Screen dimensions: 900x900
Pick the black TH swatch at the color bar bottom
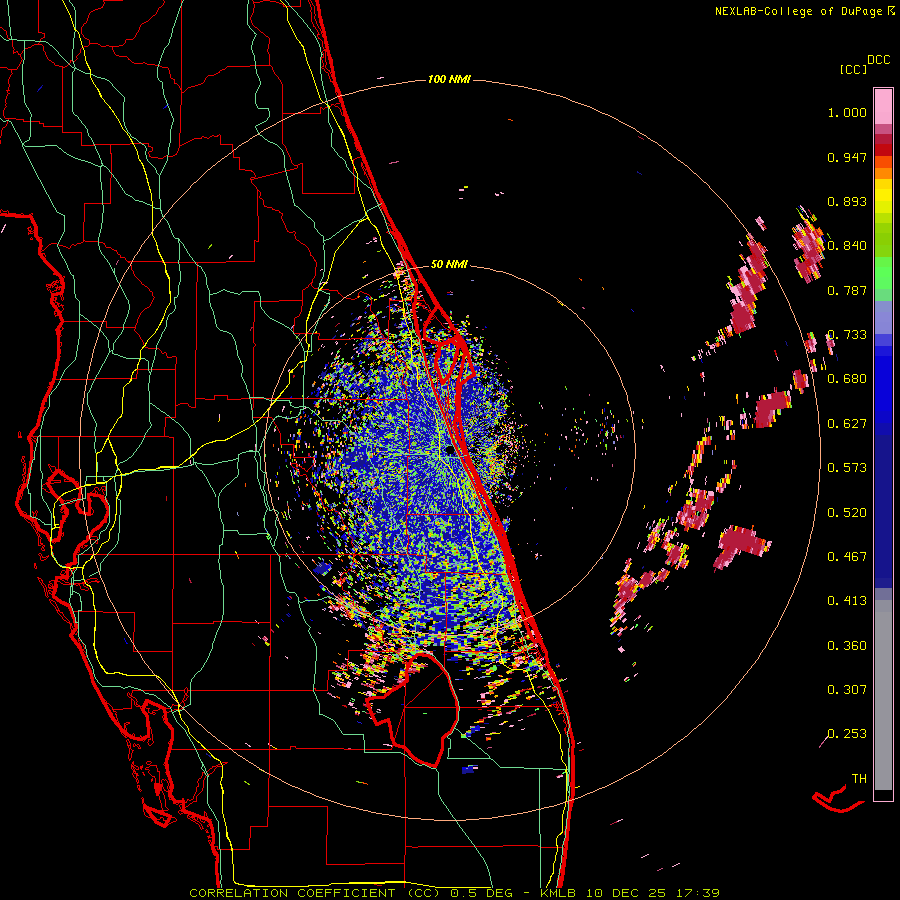[883, 795]
